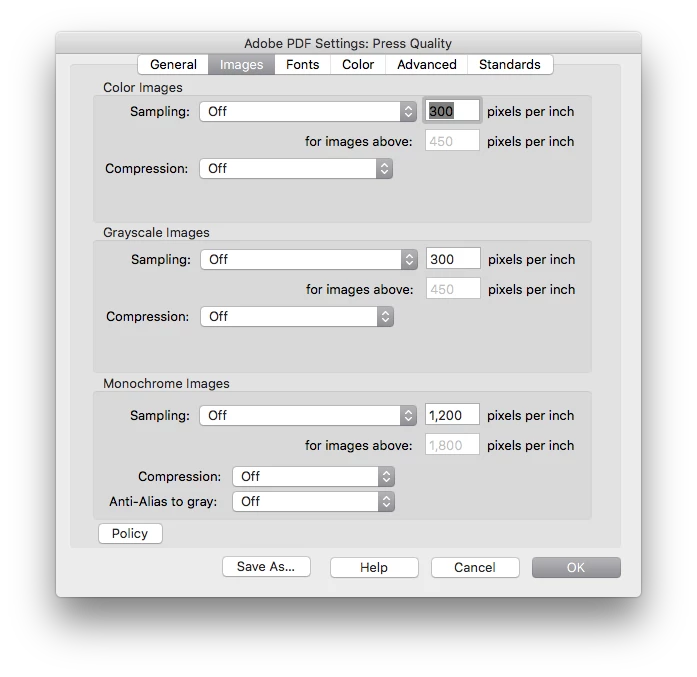Viewport: 697px width, 677px height.
Task: Open Monochrome Images Sampling dropdown
Action: point(308,416)
